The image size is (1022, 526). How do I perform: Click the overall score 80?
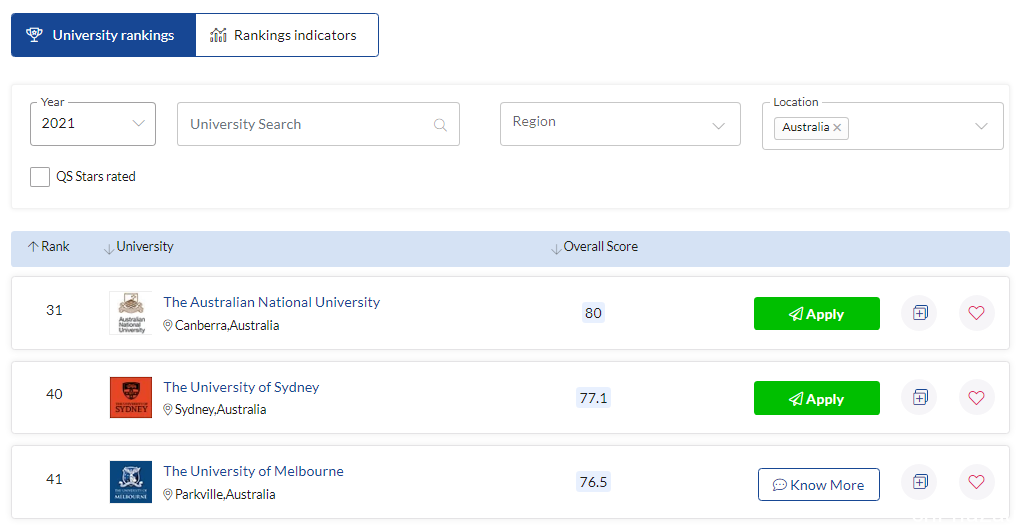click(593, 313)
